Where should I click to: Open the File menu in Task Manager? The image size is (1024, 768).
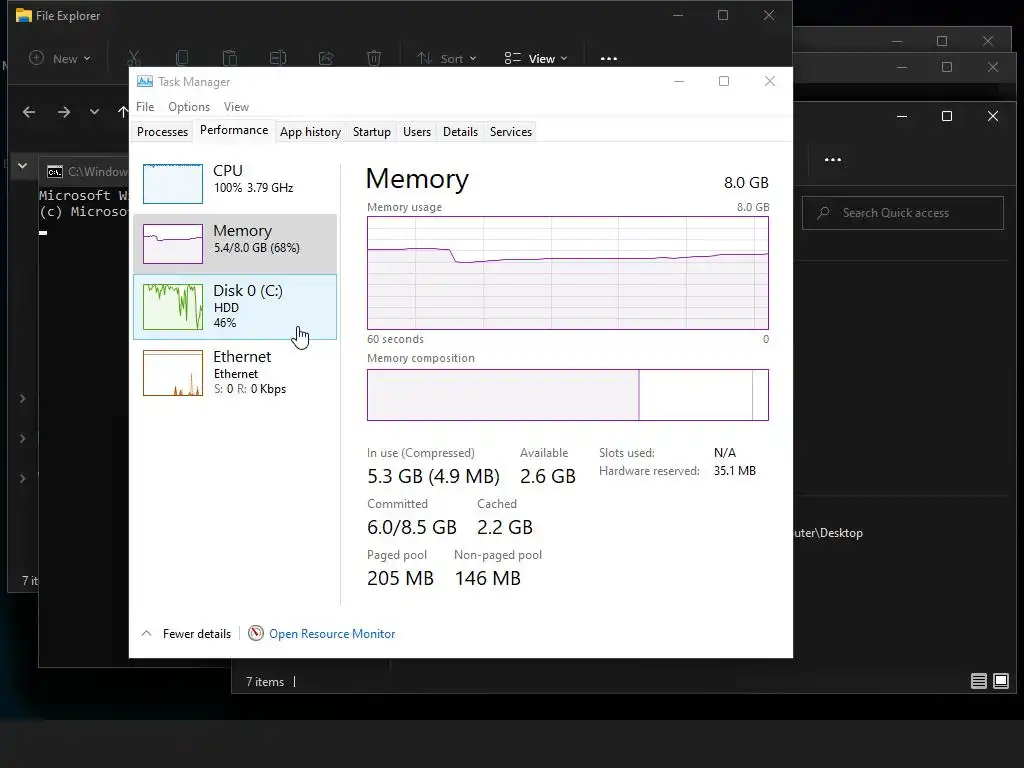coord(145,106)
